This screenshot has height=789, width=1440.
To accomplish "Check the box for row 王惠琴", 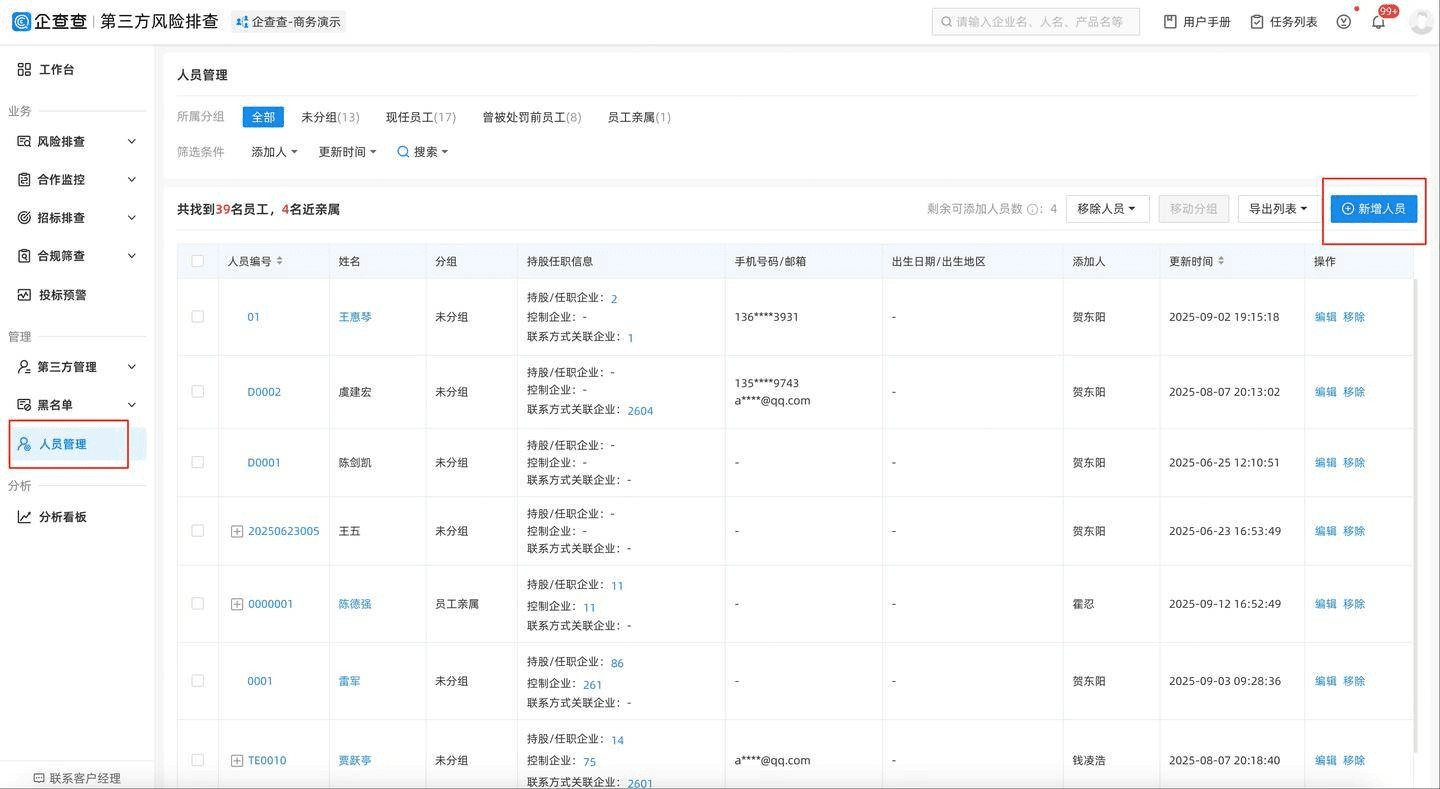I will tap(197, 316).
